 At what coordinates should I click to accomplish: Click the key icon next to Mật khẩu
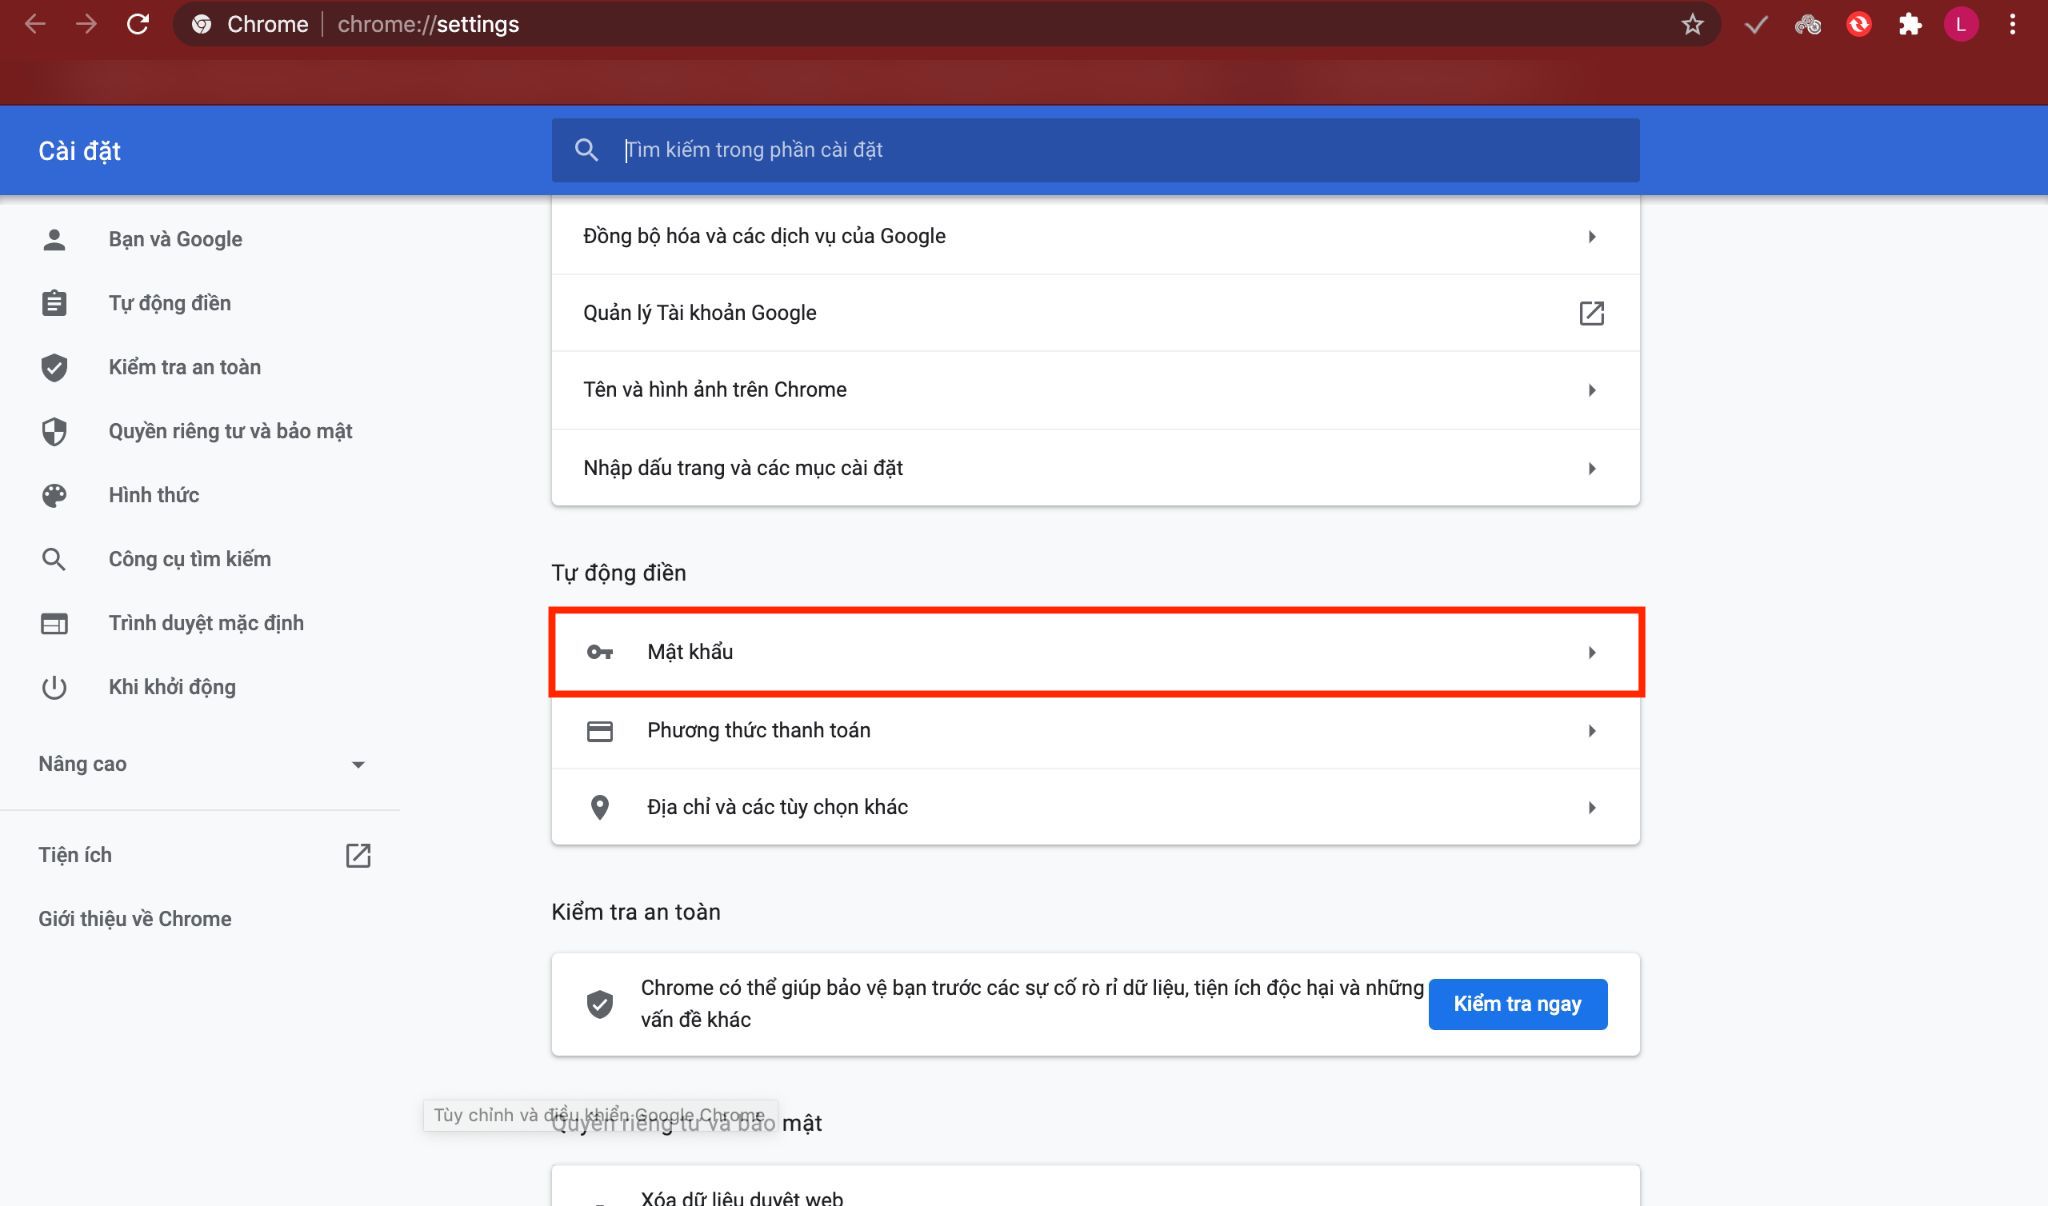[599, 653]
